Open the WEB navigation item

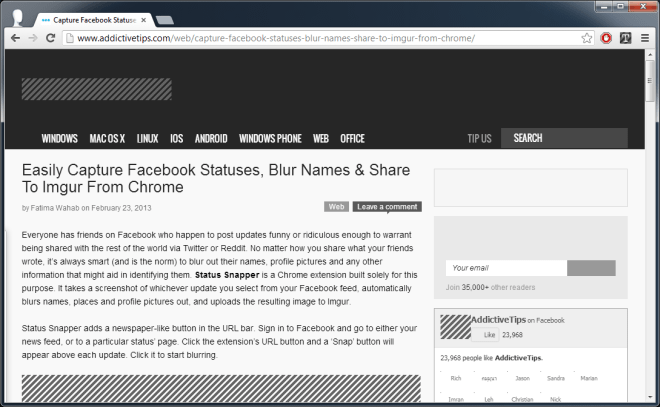(x=321, y=138)
